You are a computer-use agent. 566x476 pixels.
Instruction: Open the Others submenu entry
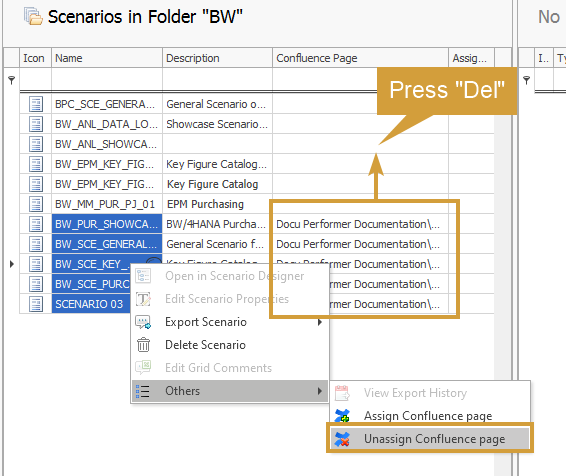click(x=230, y=391)
